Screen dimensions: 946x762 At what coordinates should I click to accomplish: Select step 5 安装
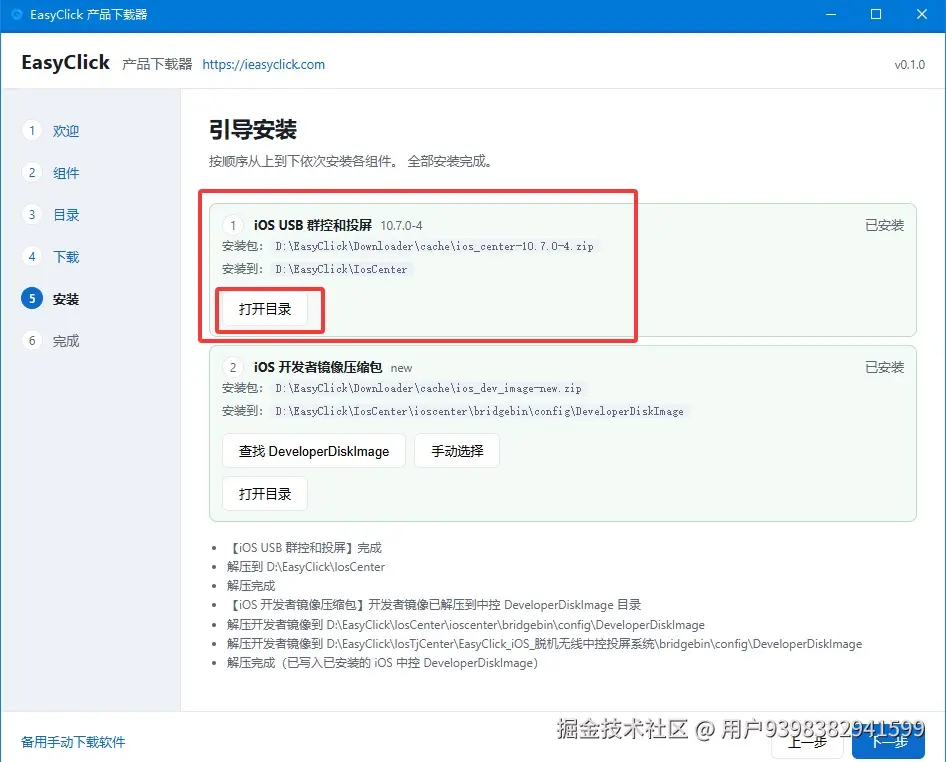[51, 299]
